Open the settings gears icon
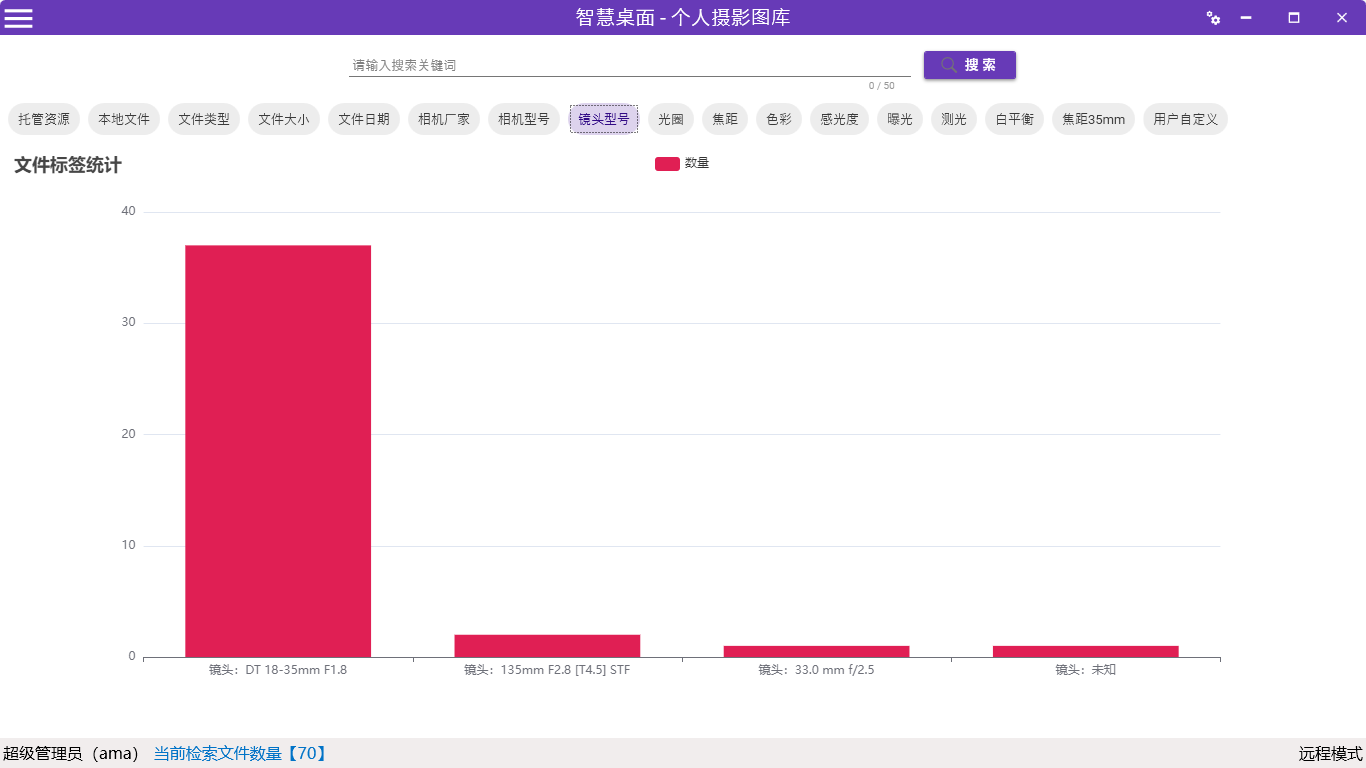The image size is (1366, 768). coord(1213,18)
